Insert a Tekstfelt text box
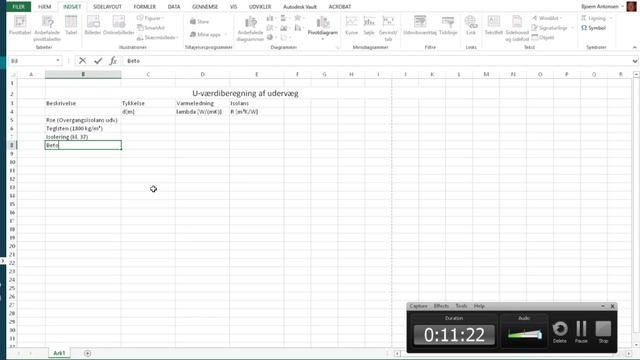 493,26
